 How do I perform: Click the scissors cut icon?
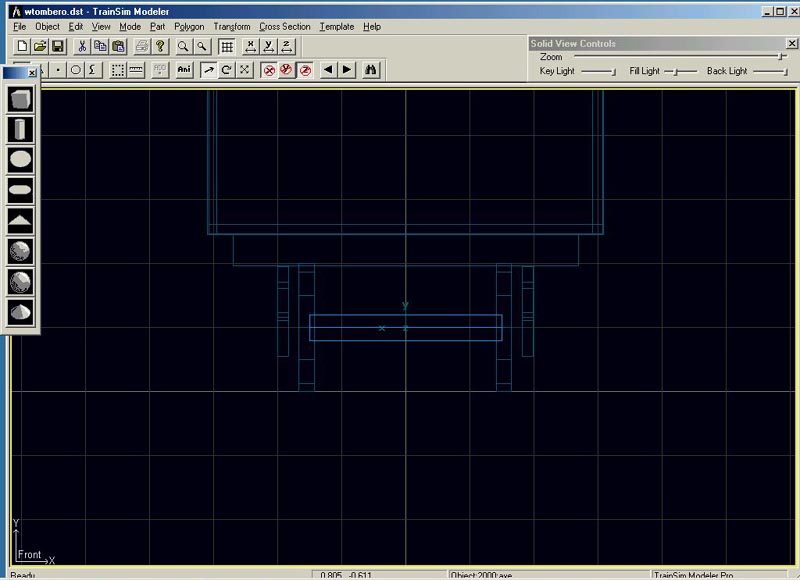83,47
